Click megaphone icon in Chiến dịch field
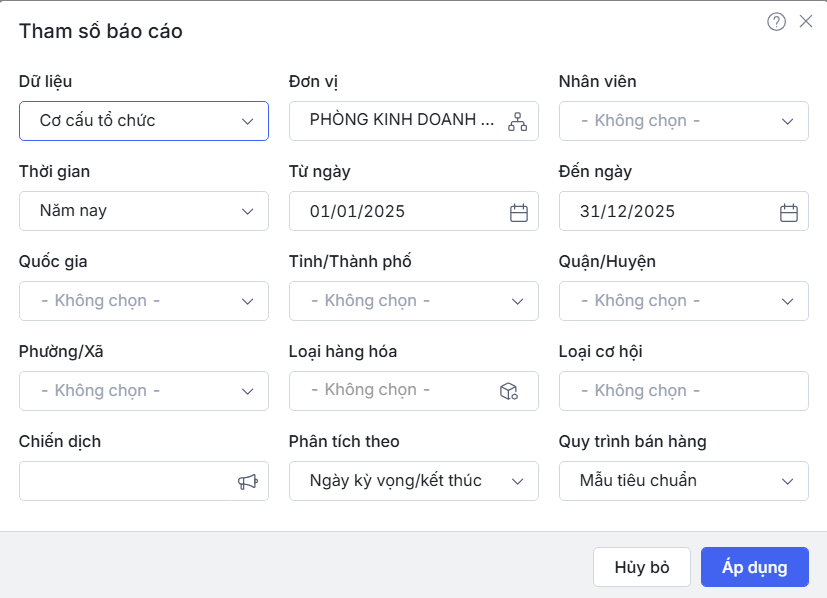 [x=247, y=481]
